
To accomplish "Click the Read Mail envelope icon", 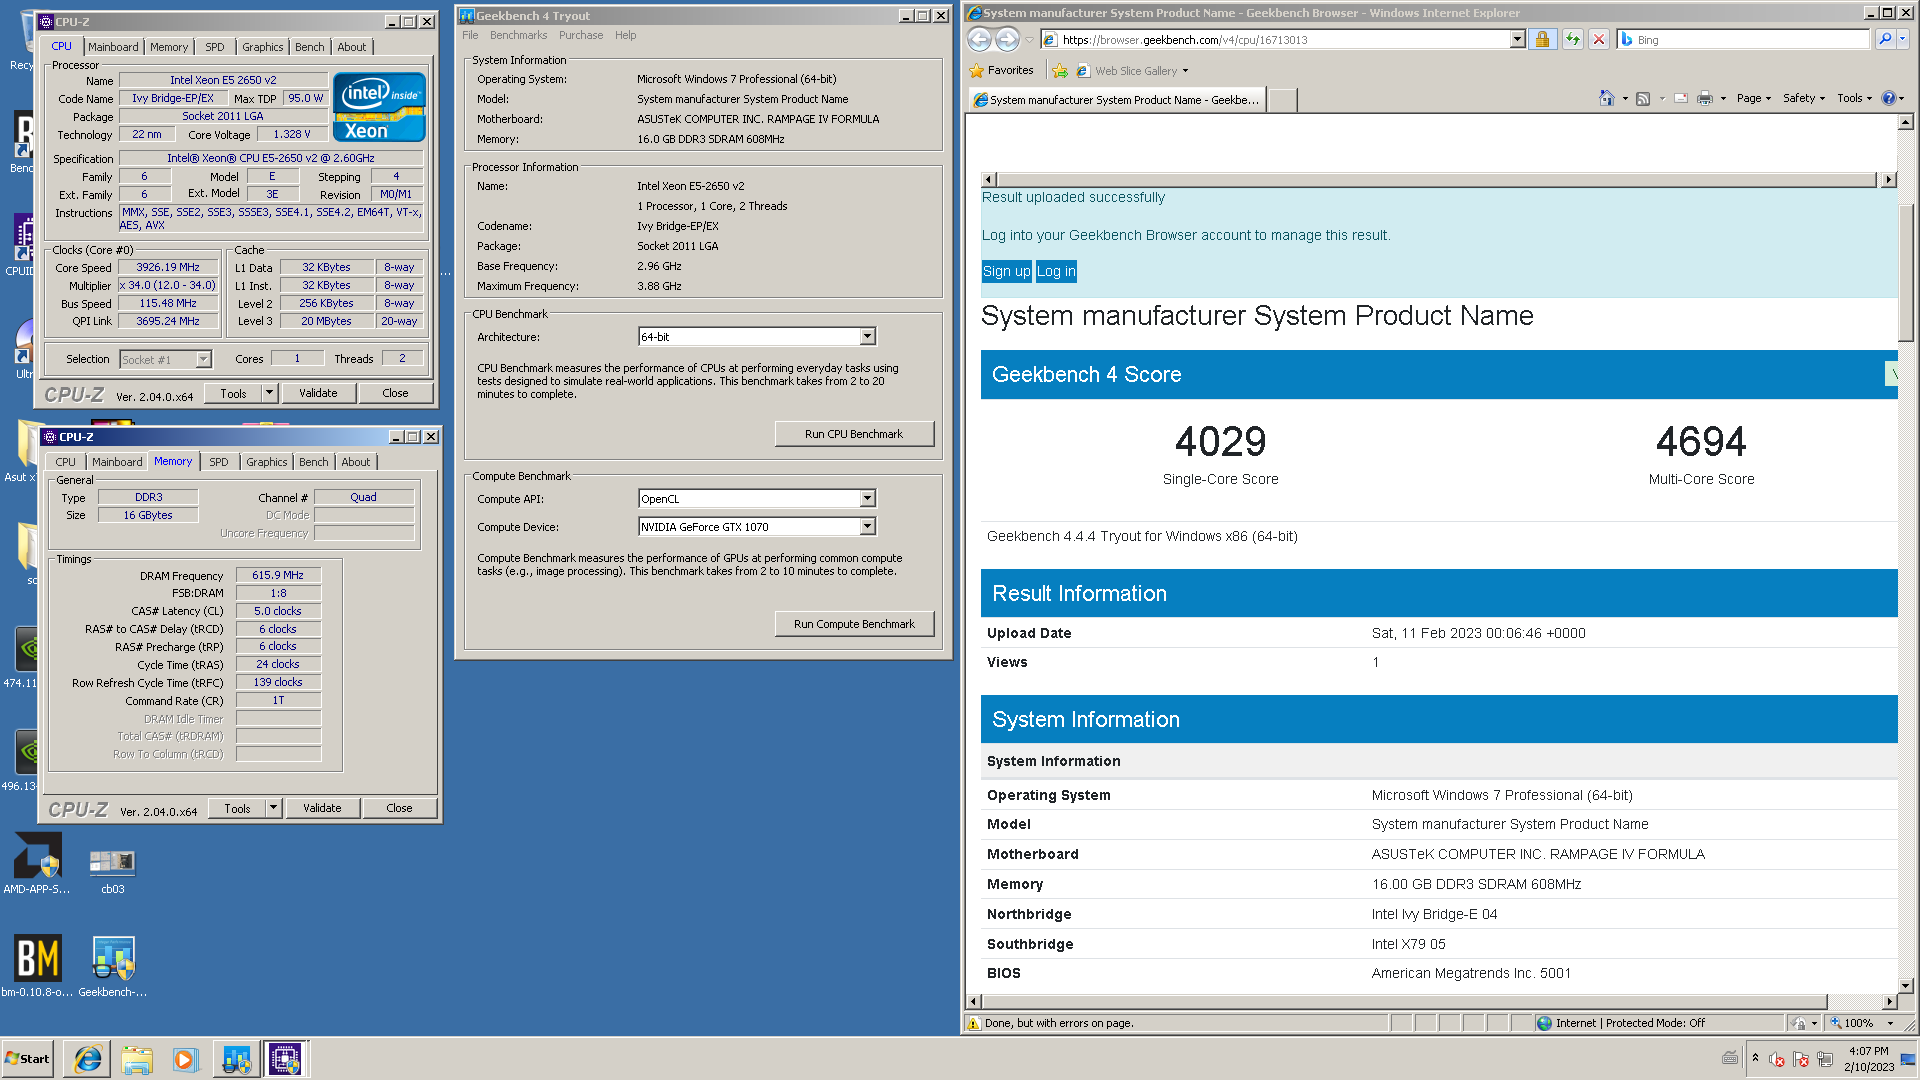I will pos(1680,98).
